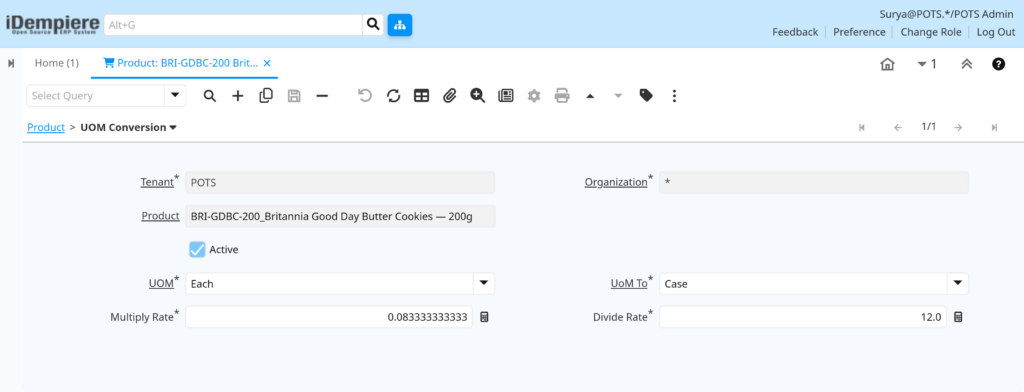Click the Organization field label
The image size is (1024, 392).
(615, 182)
